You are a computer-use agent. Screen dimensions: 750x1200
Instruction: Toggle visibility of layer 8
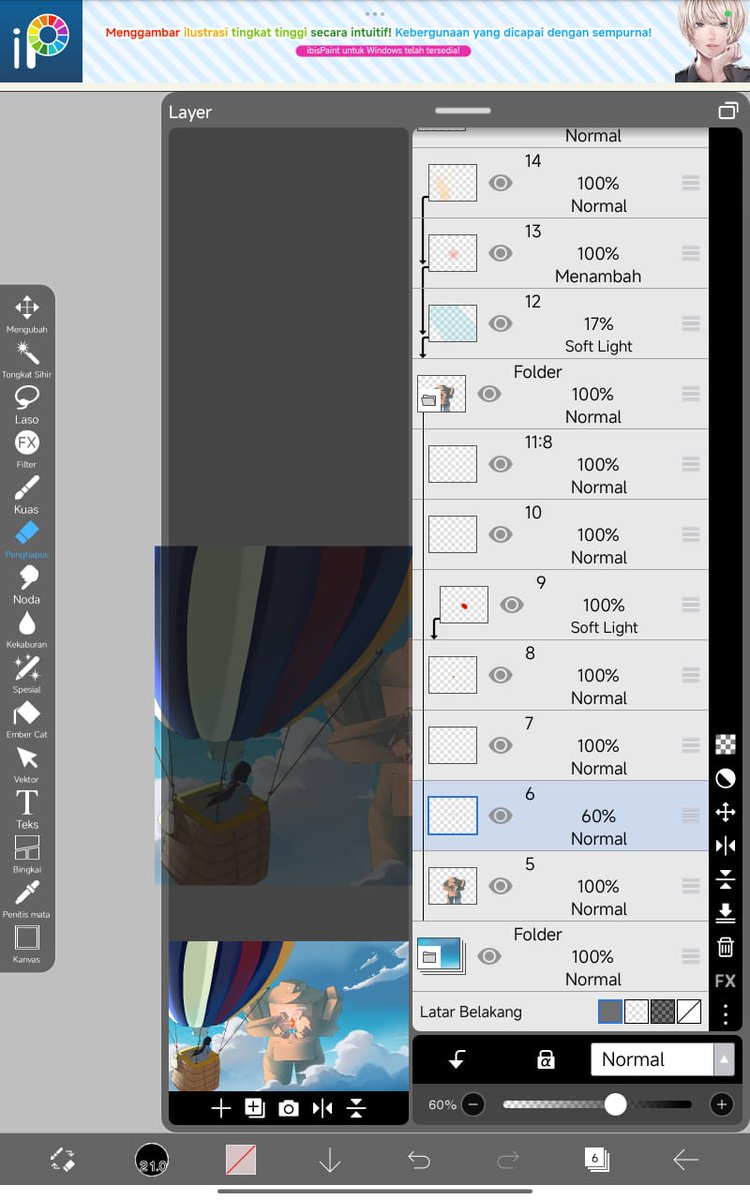[x=500, y=675]
